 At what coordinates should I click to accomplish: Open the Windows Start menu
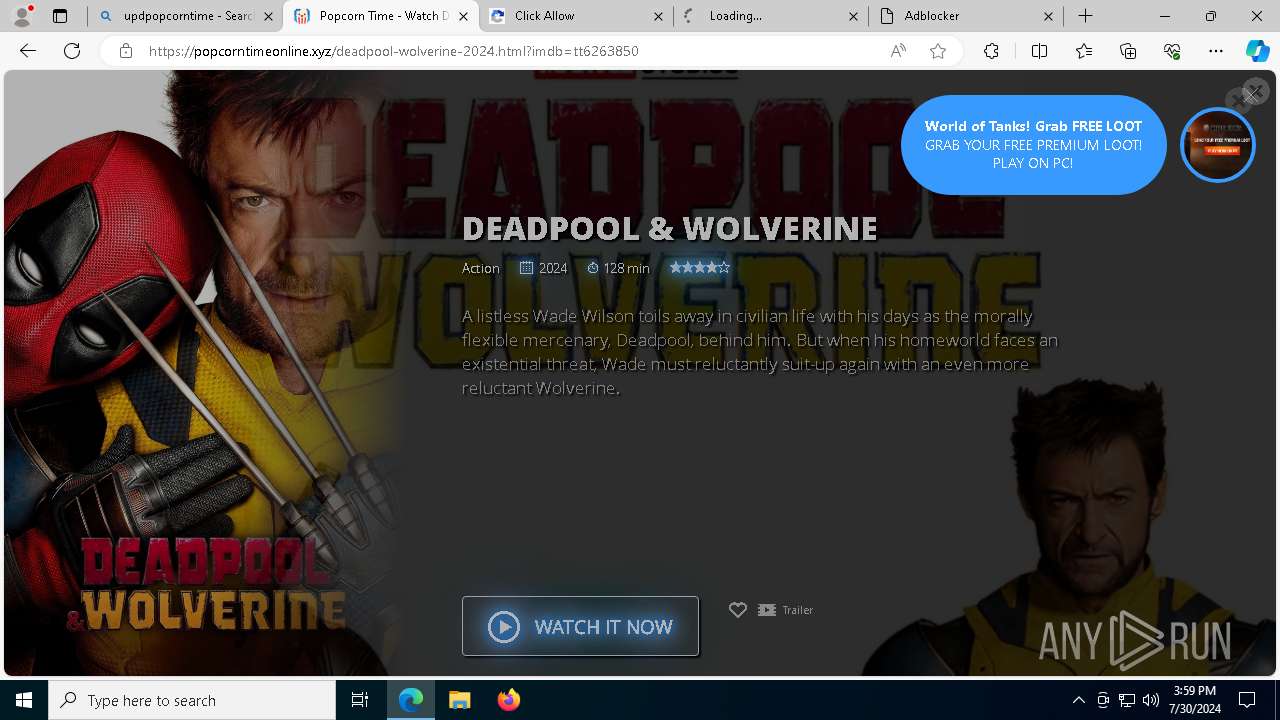pyautogui.click(x=24, y=700)
